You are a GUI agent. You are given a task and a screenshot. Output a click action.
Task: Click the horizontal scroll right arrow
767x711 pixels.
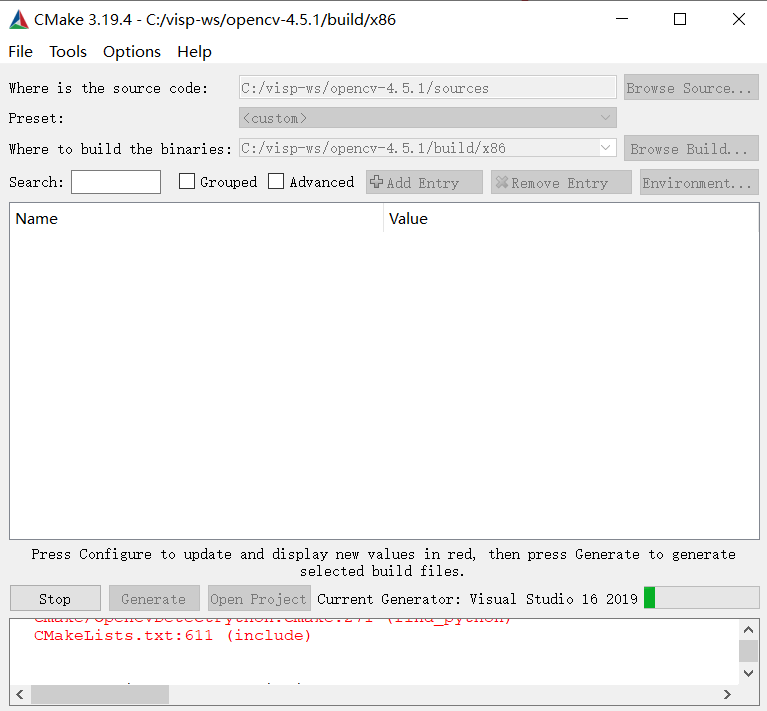727,694
